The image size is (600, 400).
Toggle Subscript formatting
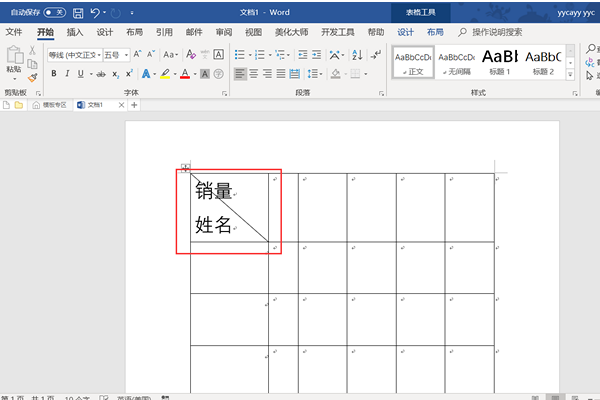tap(116, 74)
